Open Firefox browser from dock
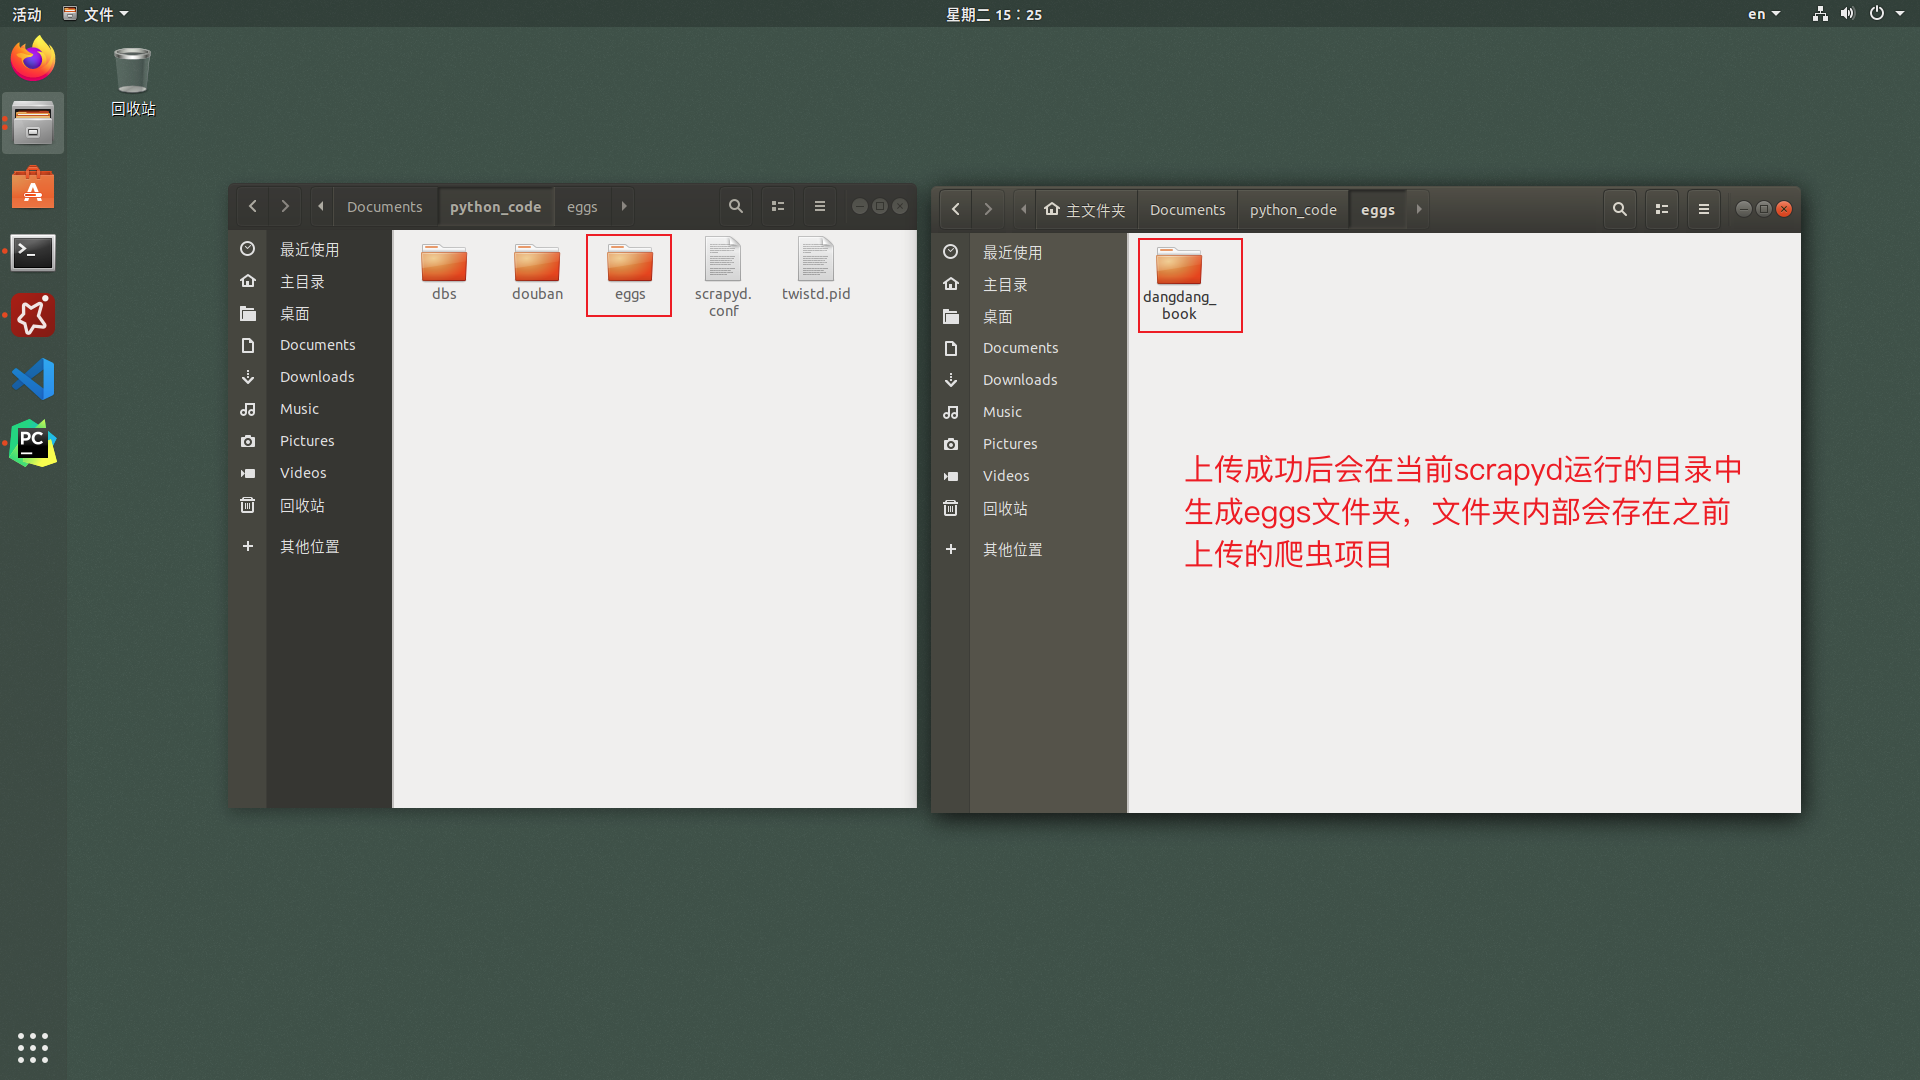 pyautogui.click(x=32, y=59)
